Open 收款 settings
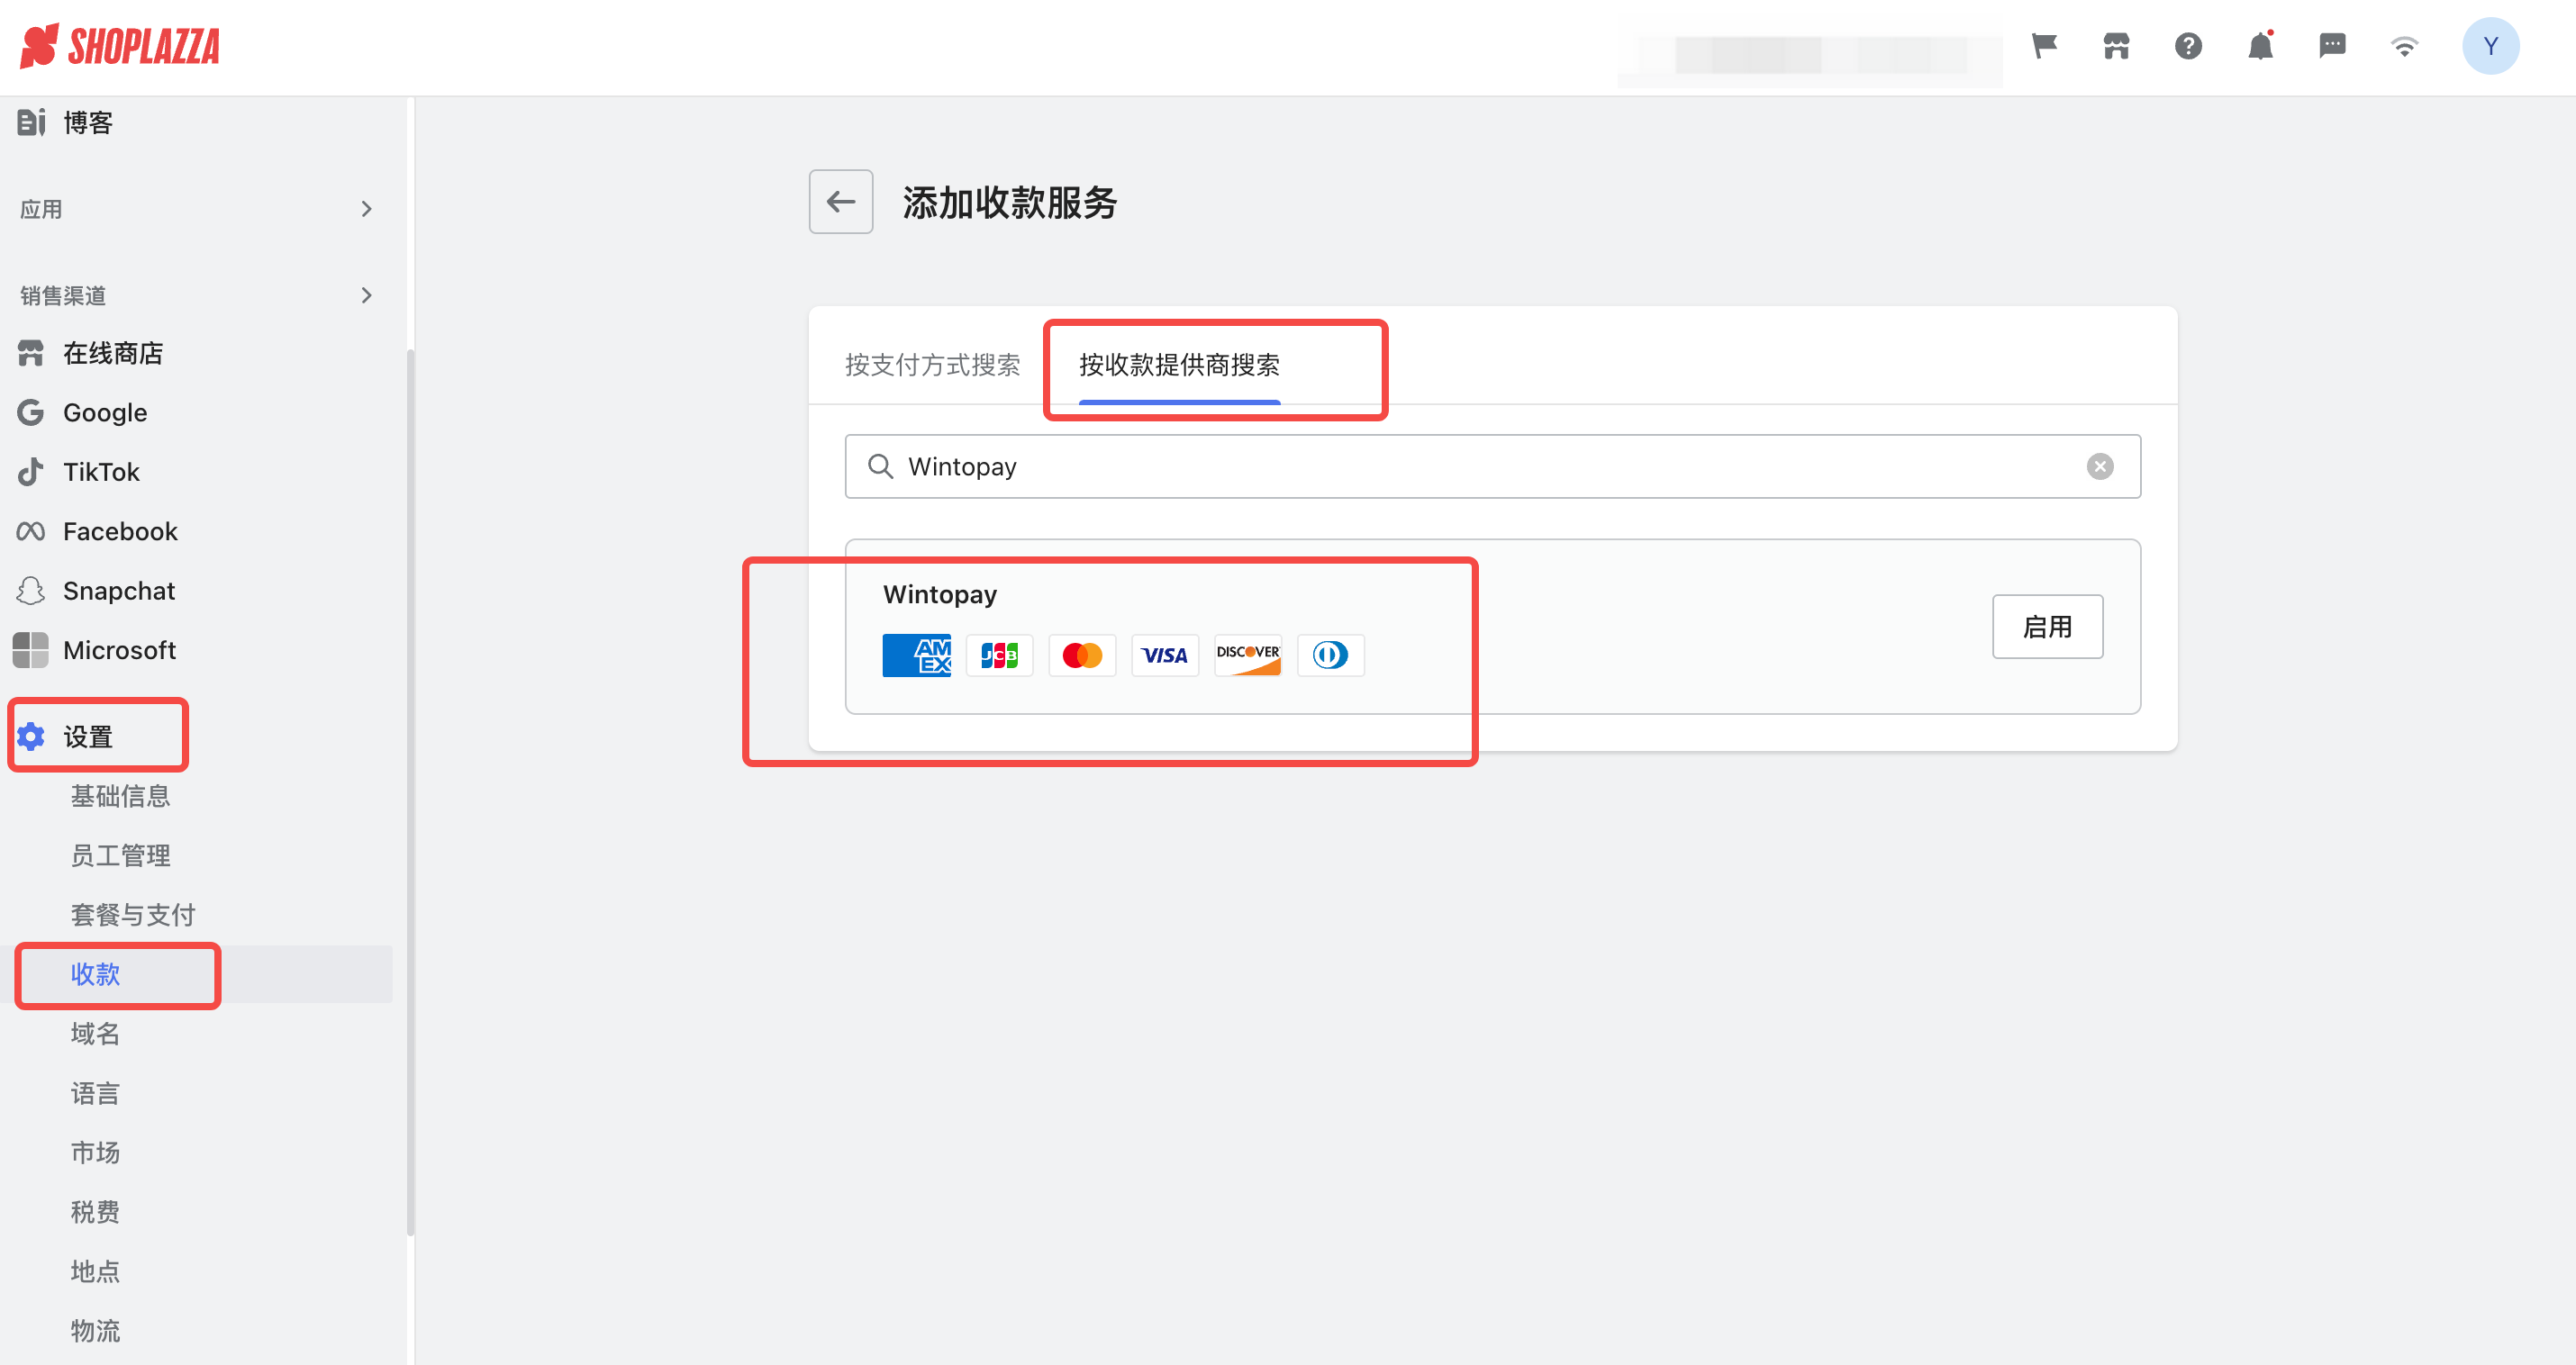 (x=95, y=974)
